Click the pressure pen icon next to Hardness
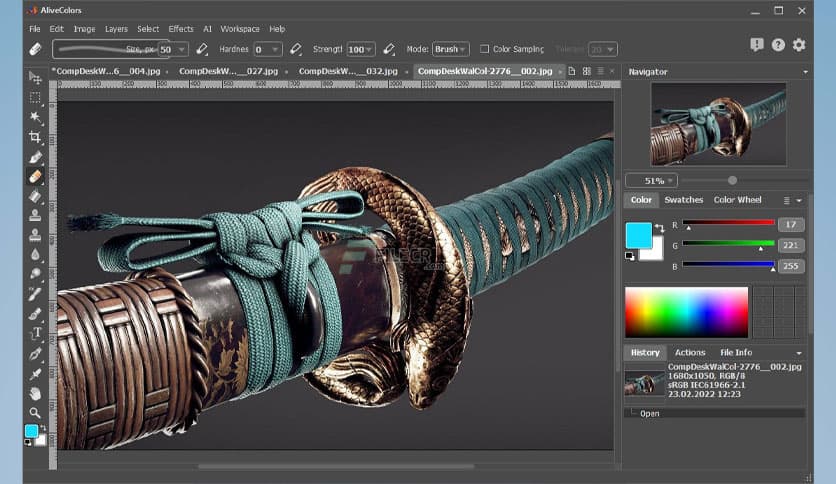Image resolution: width=836 pixels, height=484 pixels. tap(296, 50)
